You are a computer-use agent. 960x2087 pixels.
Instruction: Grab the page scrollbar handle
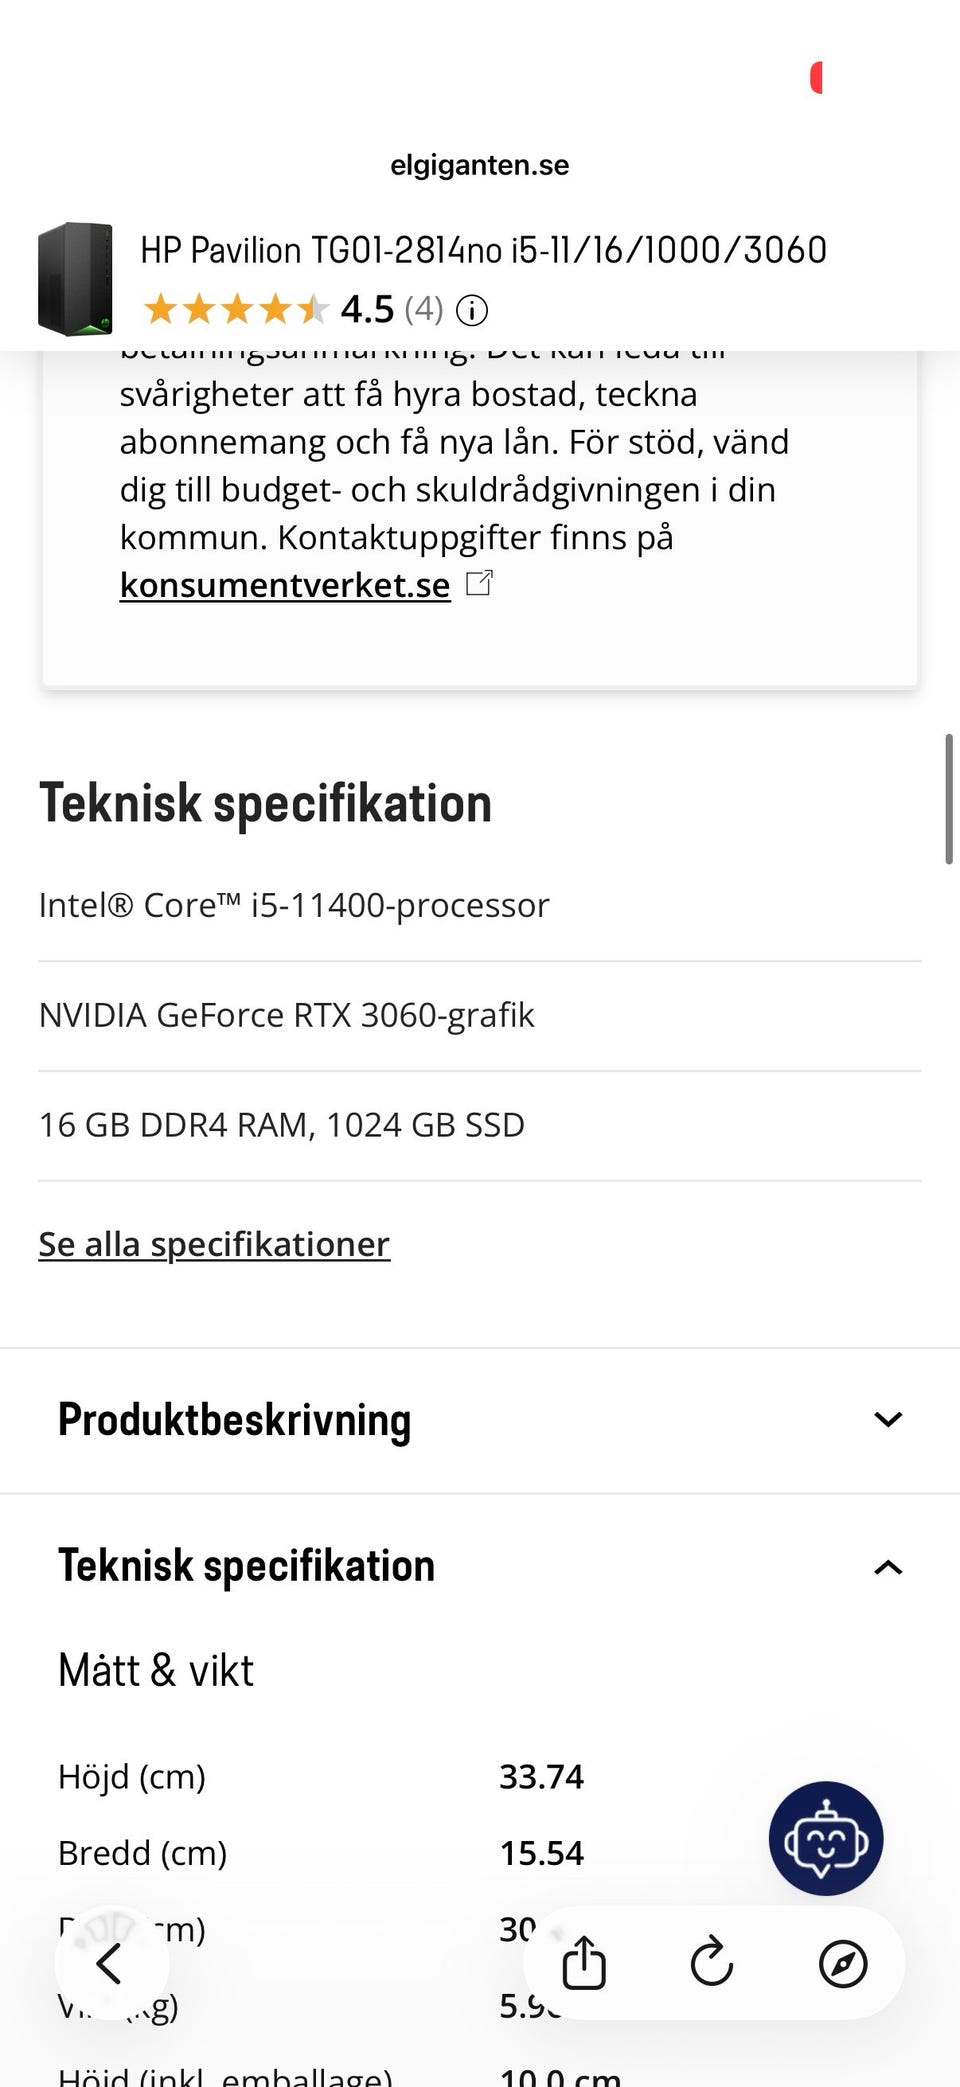948,798
